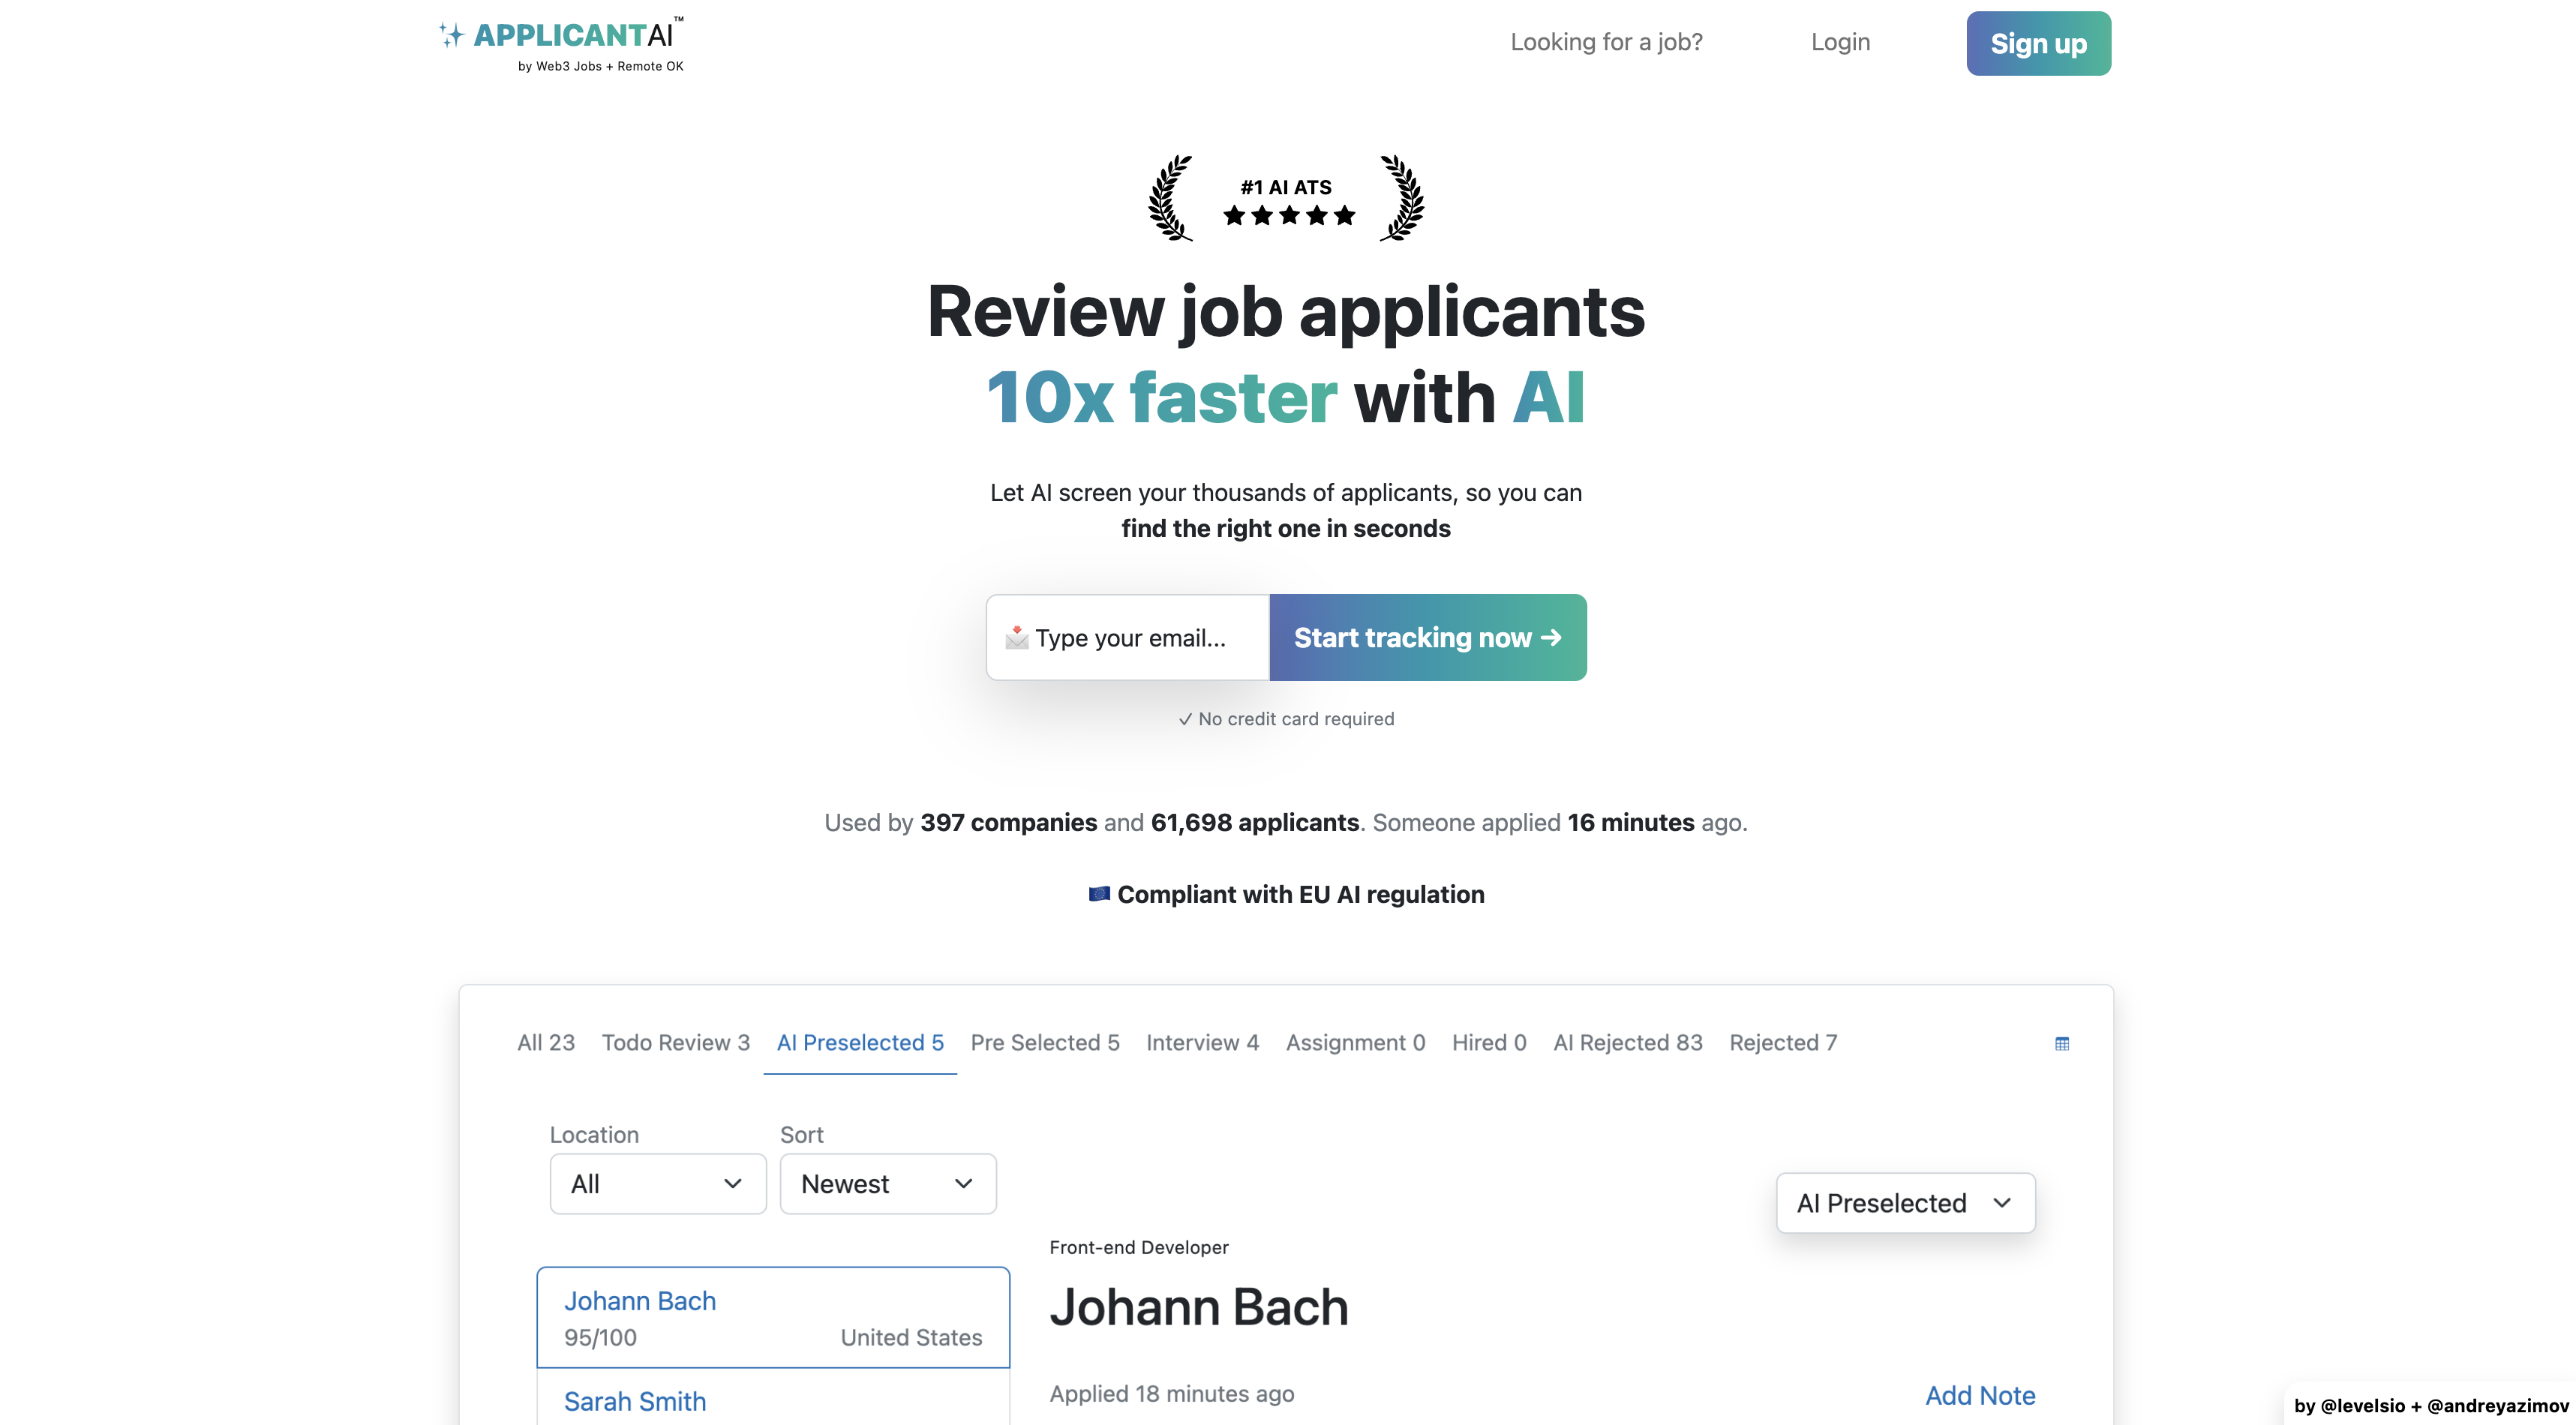Expand the Sort Newest dropdown
2576x1425 pixels.
pyautogui.click(x=888, y=1184)
